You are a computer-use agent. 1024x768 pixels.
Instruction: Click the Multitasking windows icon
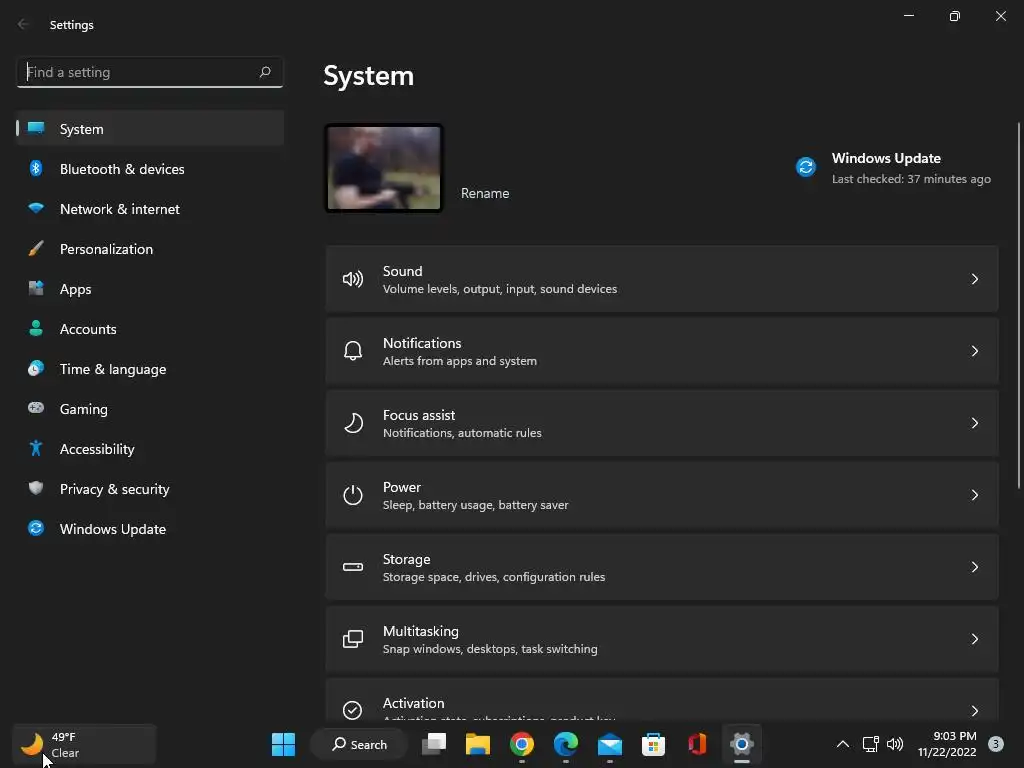[353, 639]
